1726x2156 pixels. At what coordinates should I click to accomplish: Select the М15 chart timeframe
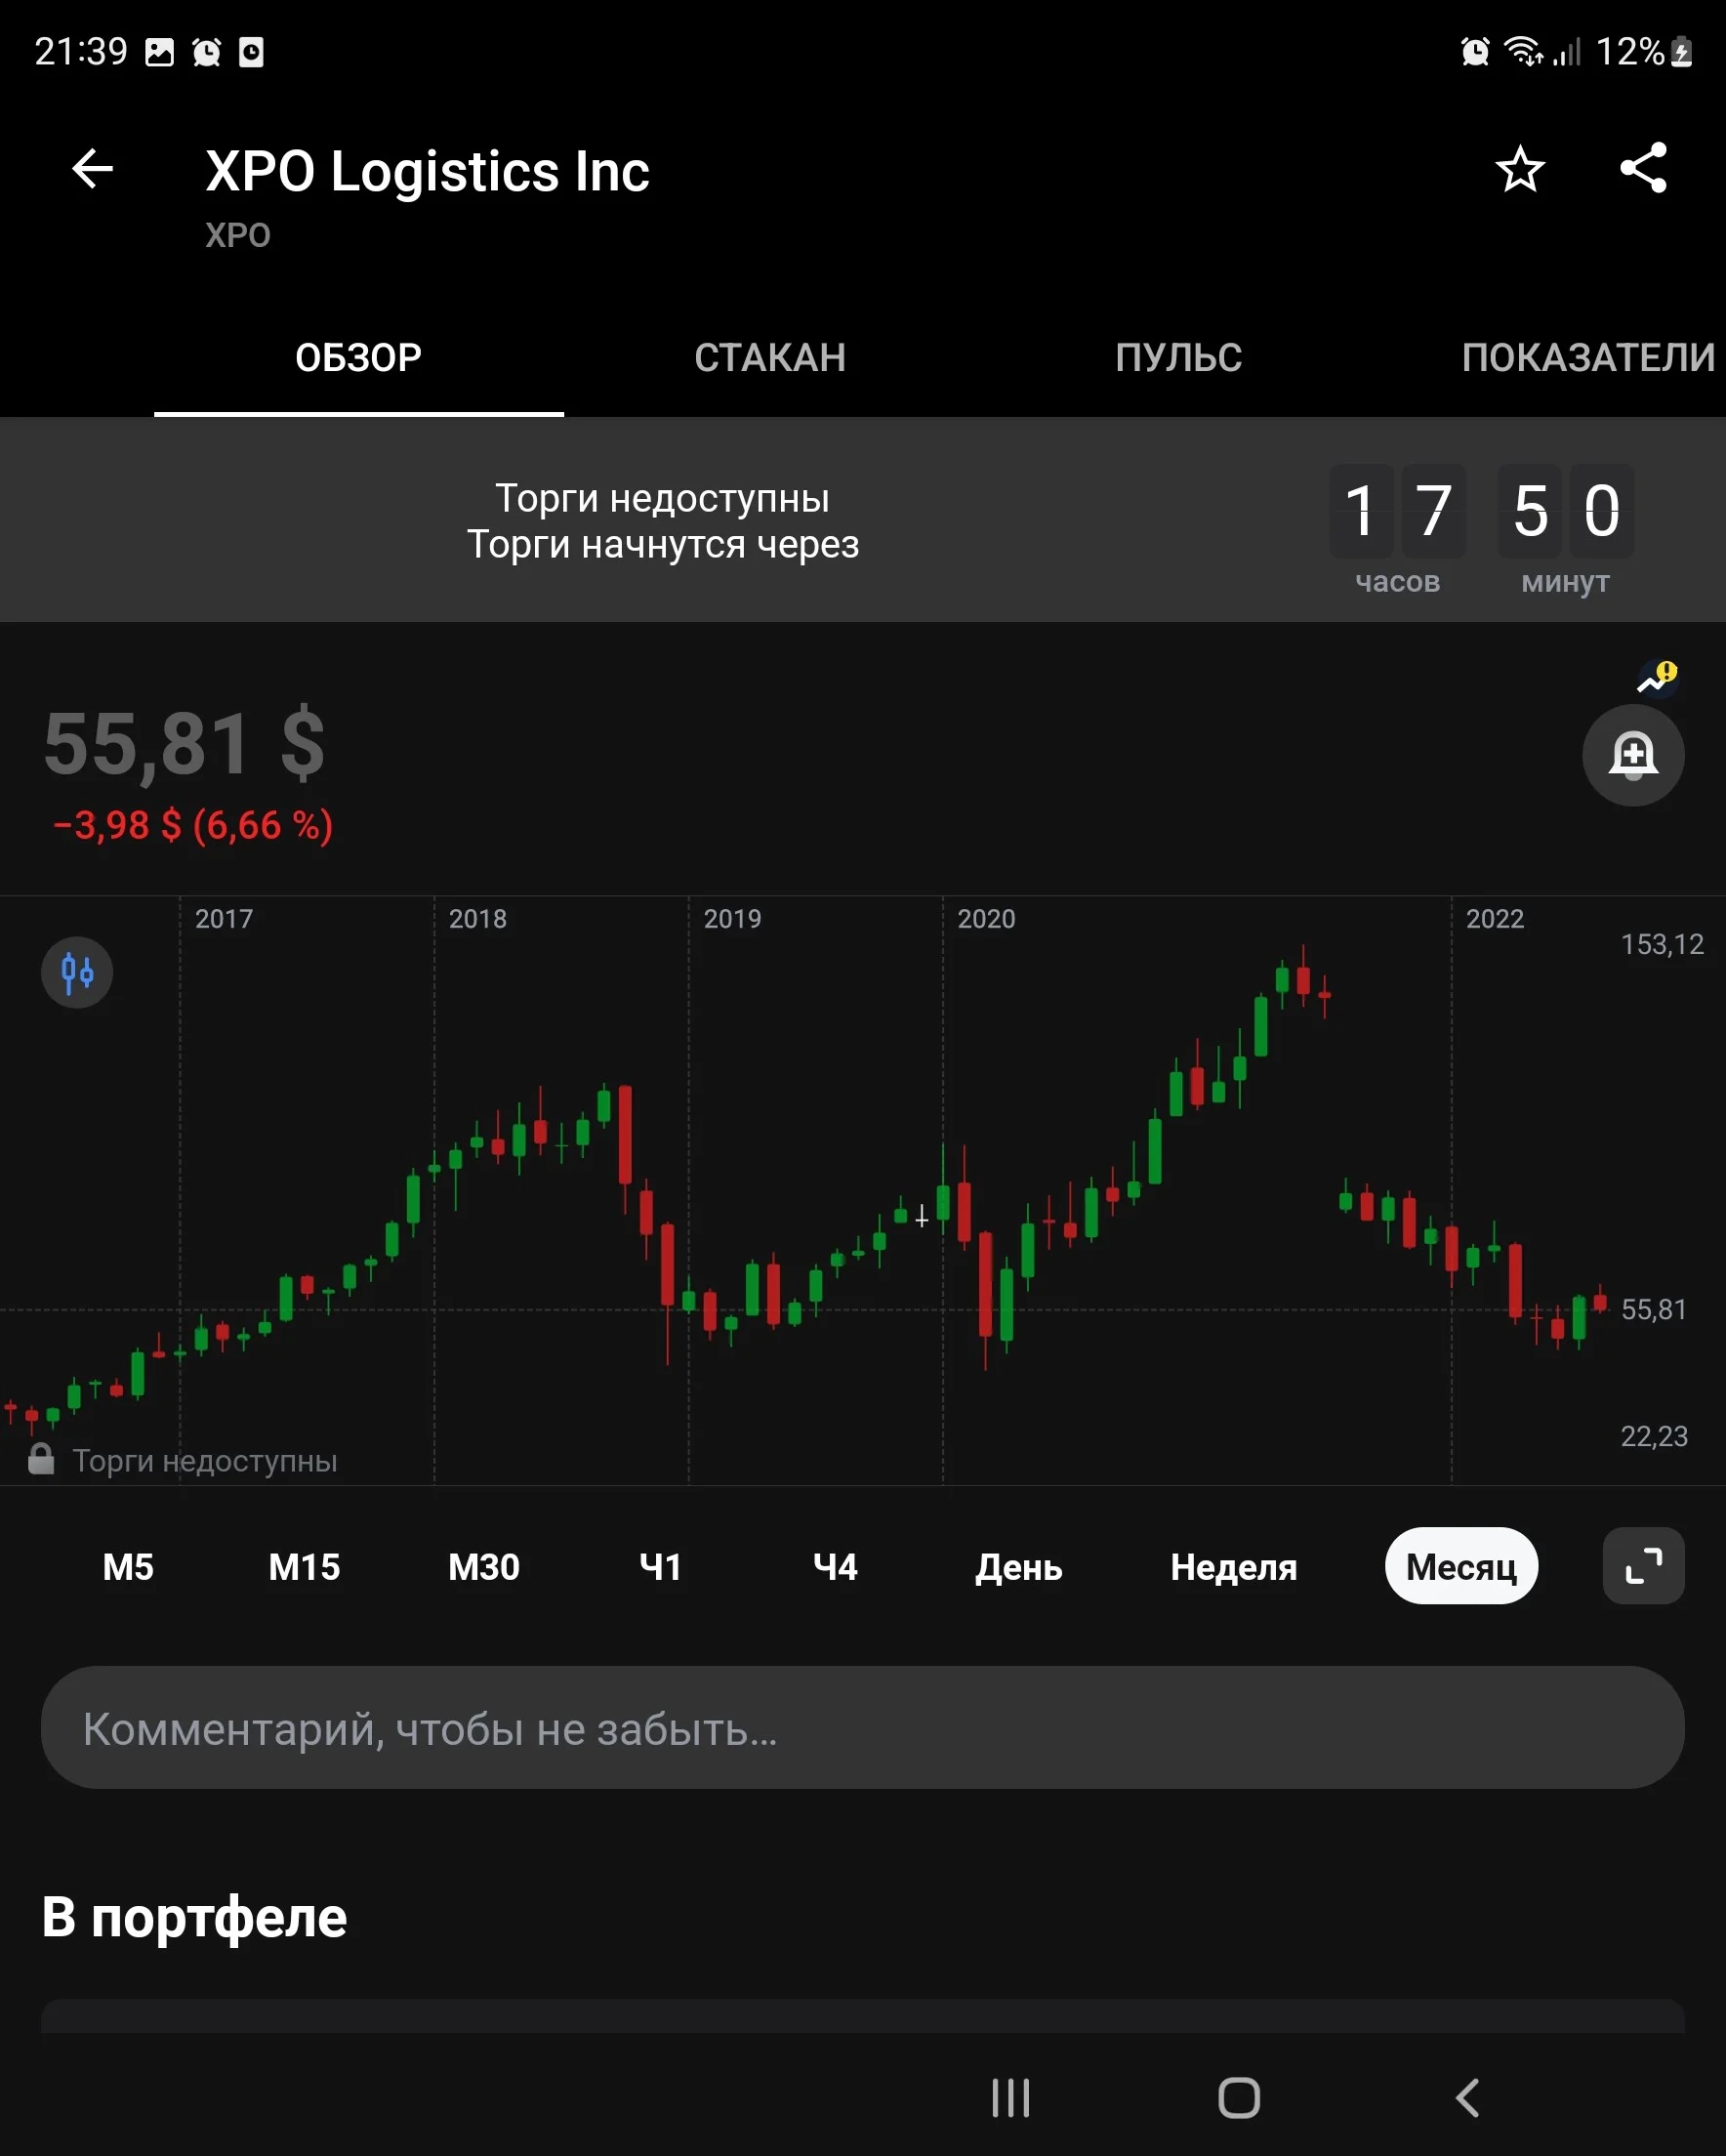[304, 1567]
